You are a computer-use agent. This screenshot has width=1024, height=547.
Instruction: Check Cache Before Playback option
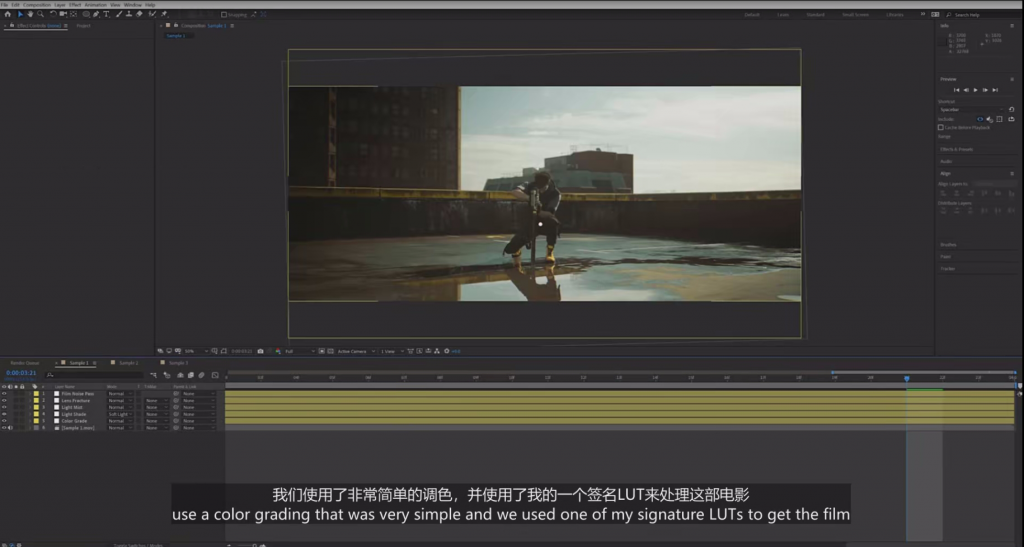click(x=940, y=127)
